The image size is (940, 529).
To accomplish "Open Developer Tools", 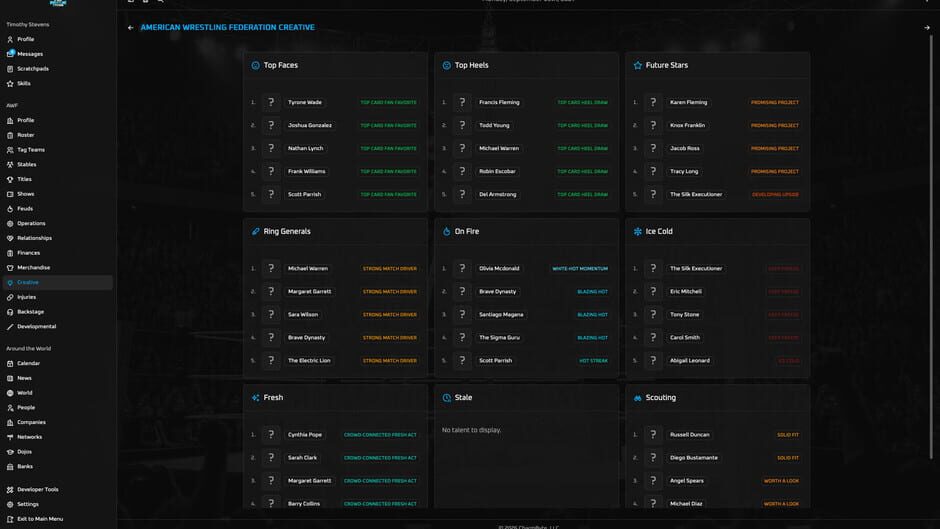I will click(x=37, y=489).
